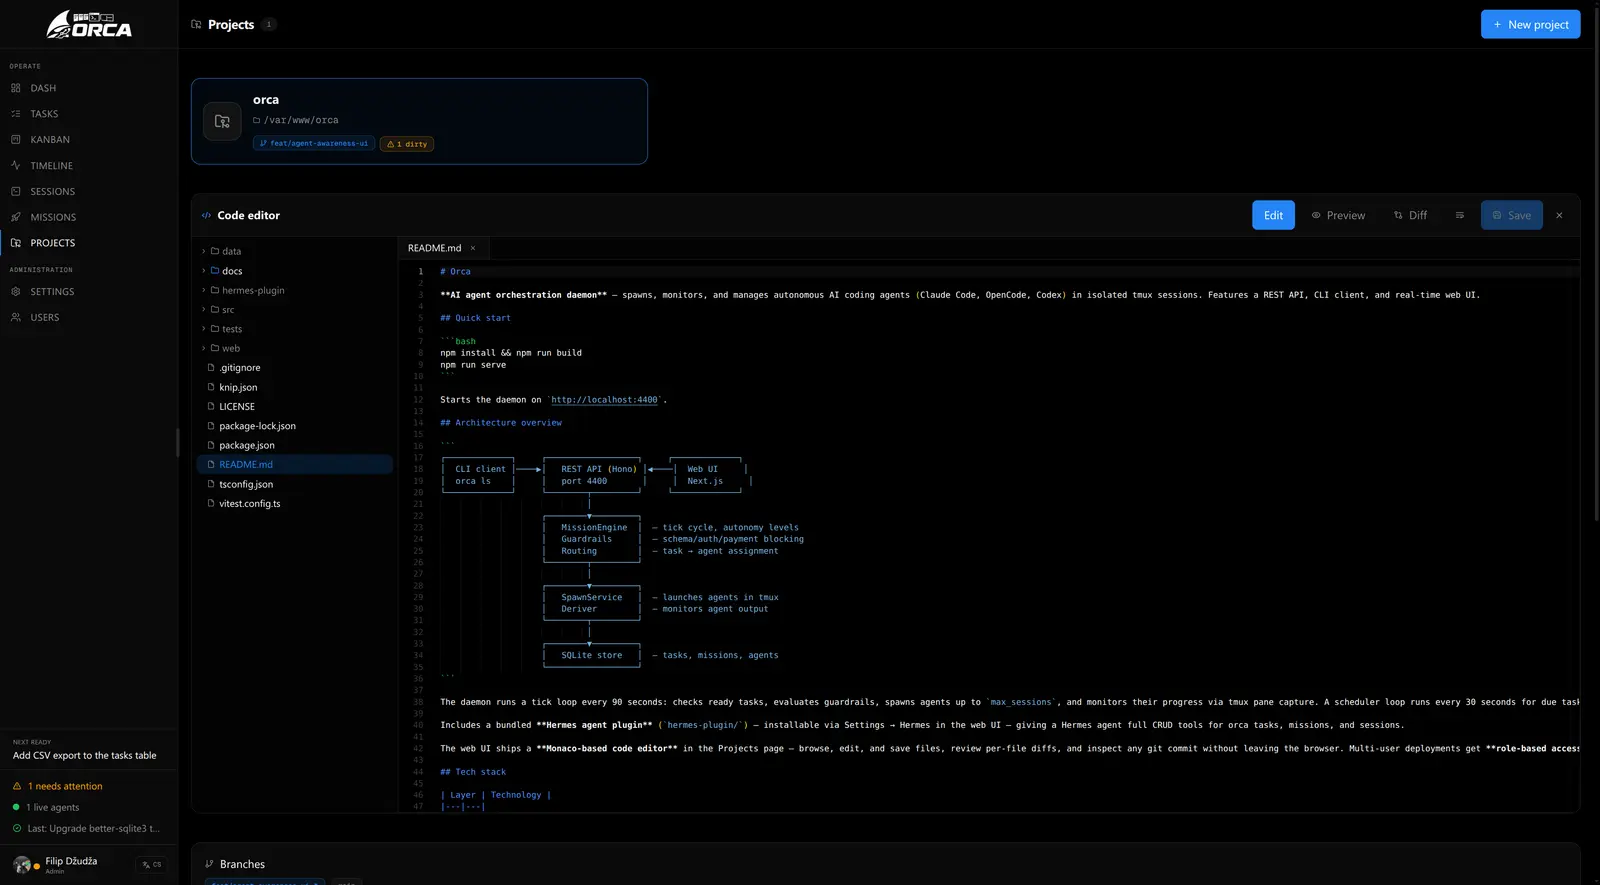Open vitest.config.ts in the file tree
Image resolution: width=1600 pixels, height=885 pixels.
pyautogui.click(x=295, y=504)
